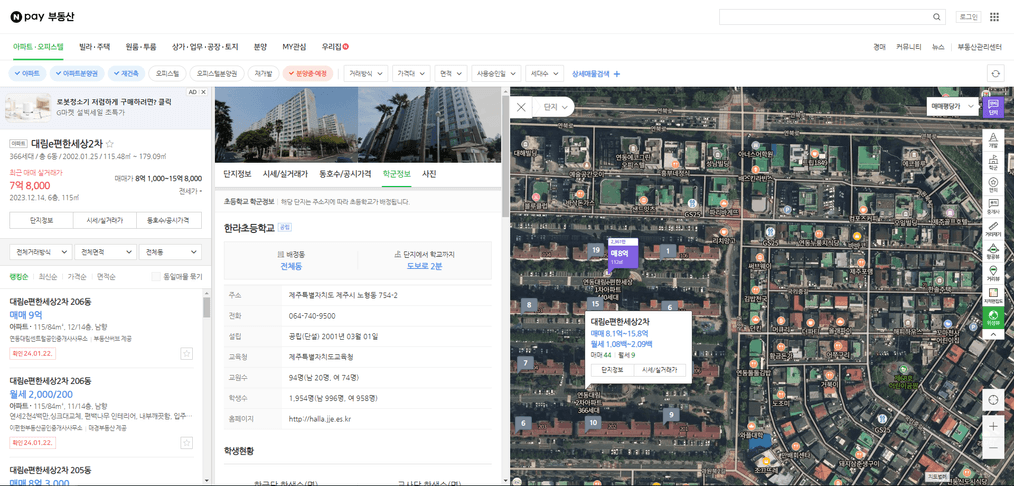
Task: Star the 월세 2,000/200 listing as favorite
Action: pos(186,443)
